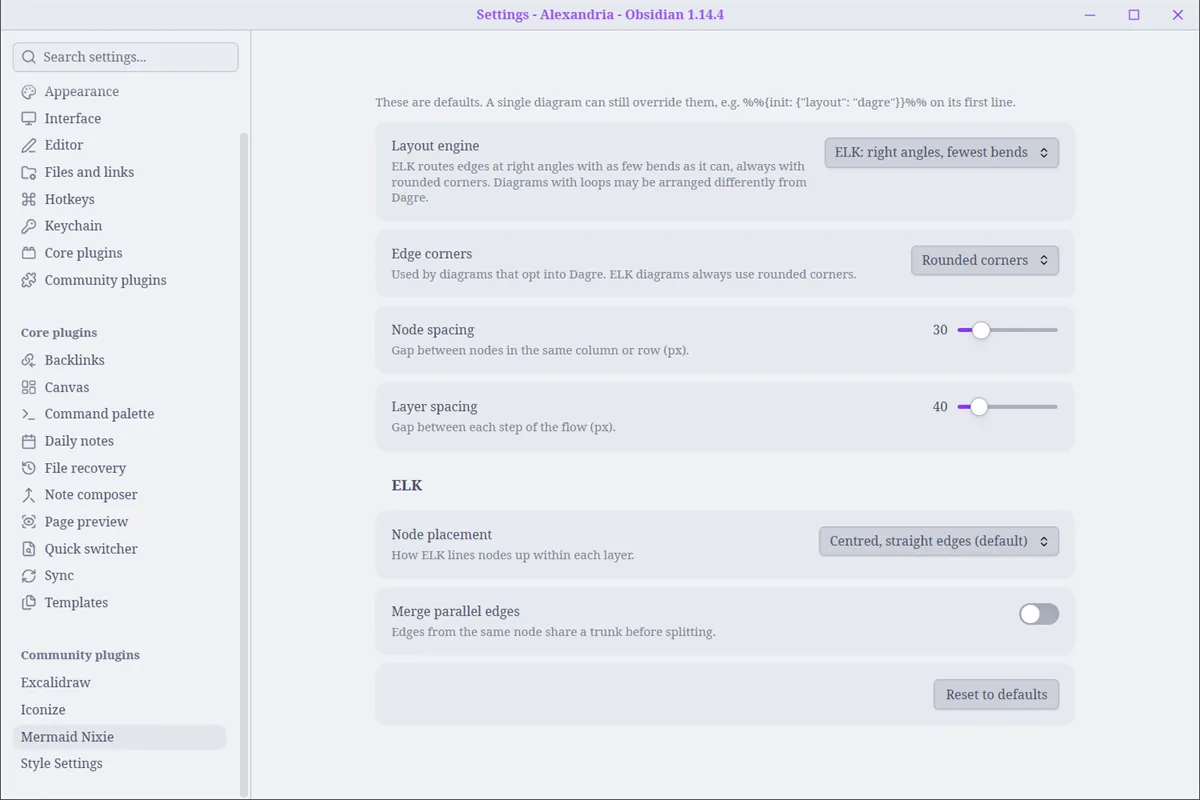Adjust the Node spacing slider

1007,330
